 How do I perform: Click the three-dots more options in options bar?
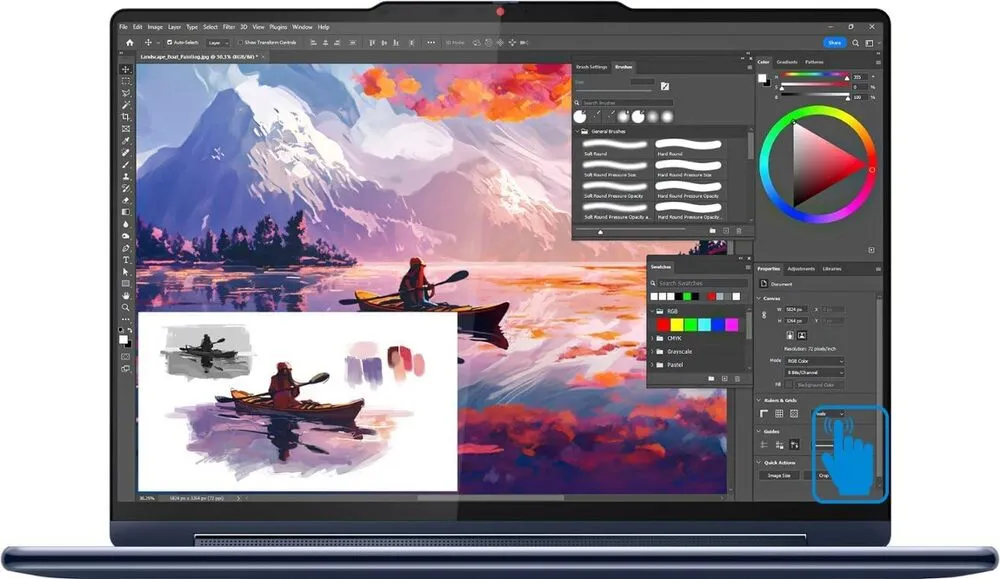pyautogui.click(x=431, y=43)
